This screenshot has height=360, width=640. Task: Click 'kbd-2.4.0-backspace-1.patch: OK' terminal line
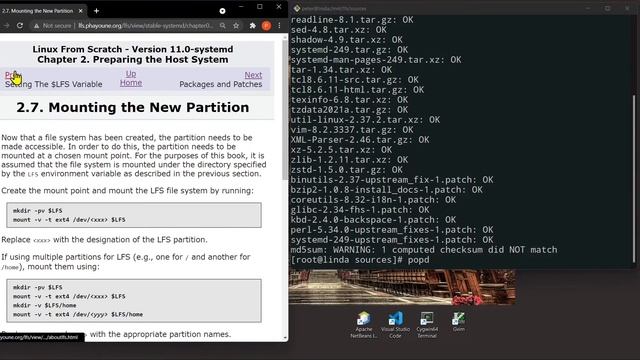pos(373,220)
